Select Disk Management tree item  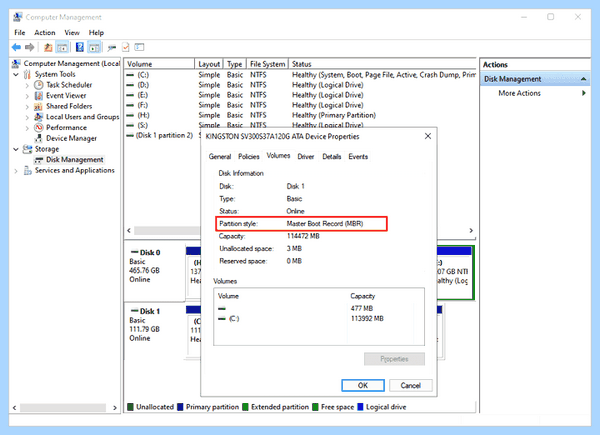coord(75,160)
